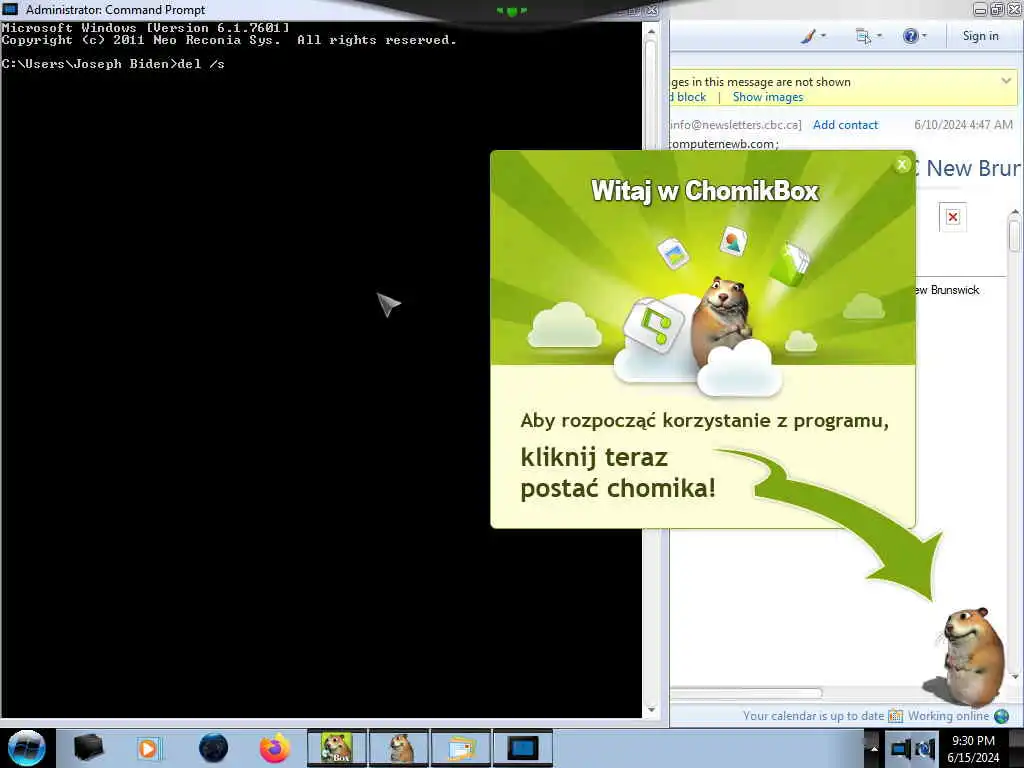Switch to Command Prompt taskbar button
Image resolution: width=1024 pixels, height=768 pixels.
(x=523, y=748)
